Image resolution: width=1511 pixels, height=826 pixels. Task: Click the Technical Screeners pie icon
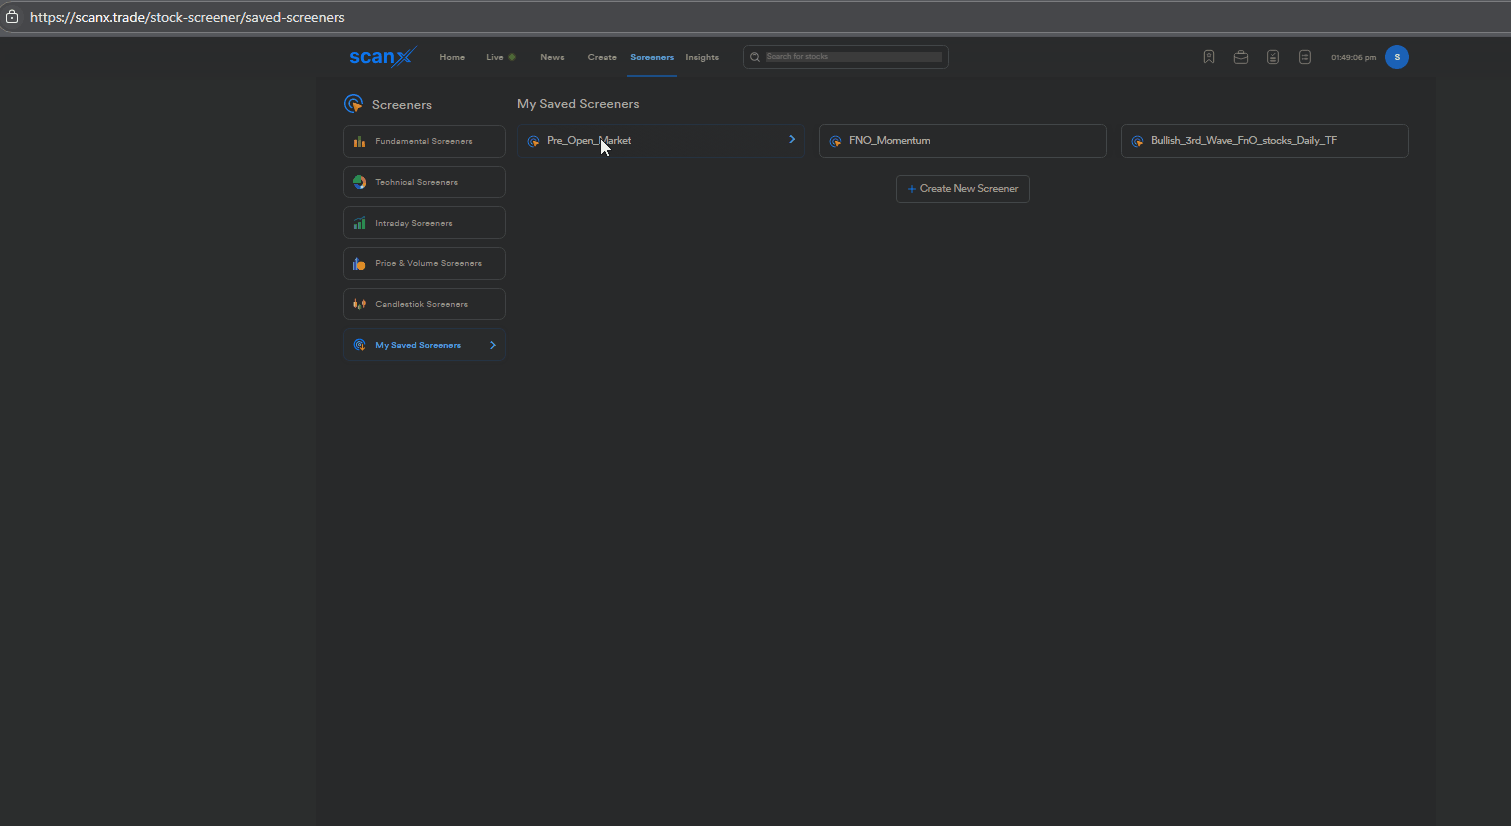(x=359, y=182)
